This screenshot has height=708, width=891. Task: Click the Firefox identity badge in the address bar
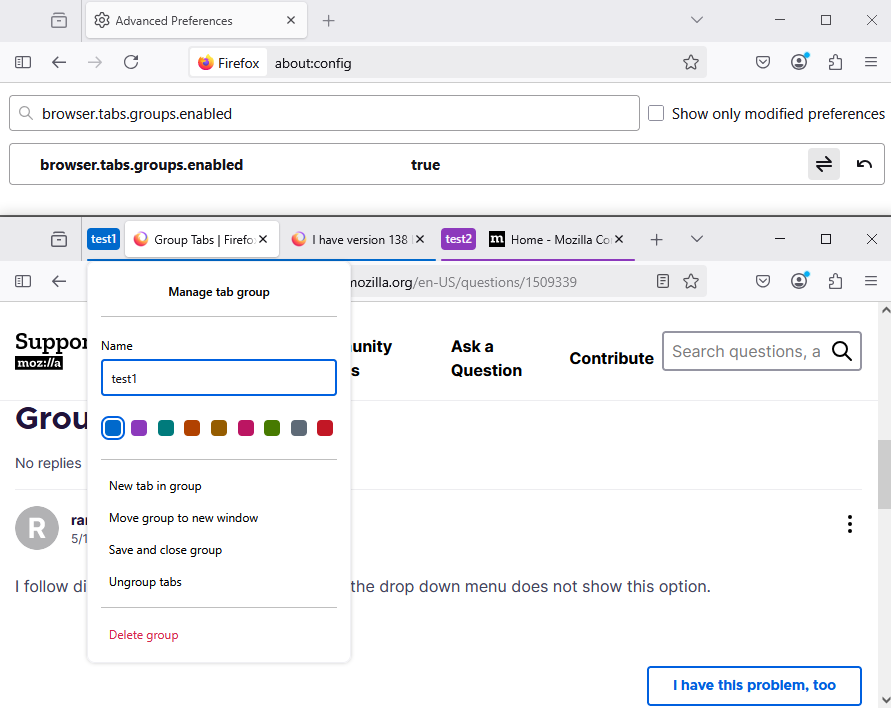228,63
